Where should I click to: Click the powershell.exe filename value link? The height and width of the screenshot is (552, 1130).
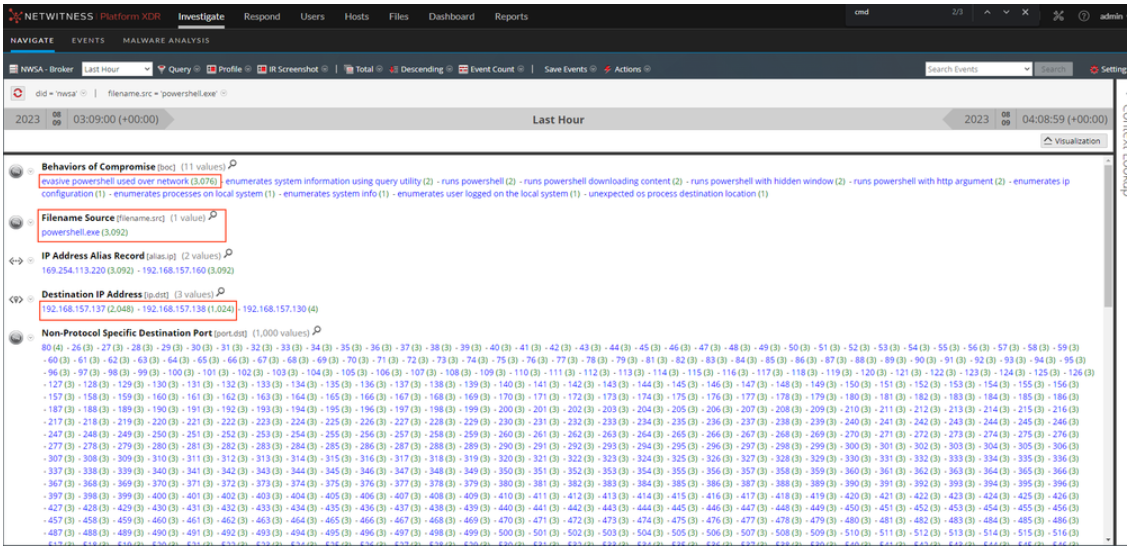pos(69,232)
